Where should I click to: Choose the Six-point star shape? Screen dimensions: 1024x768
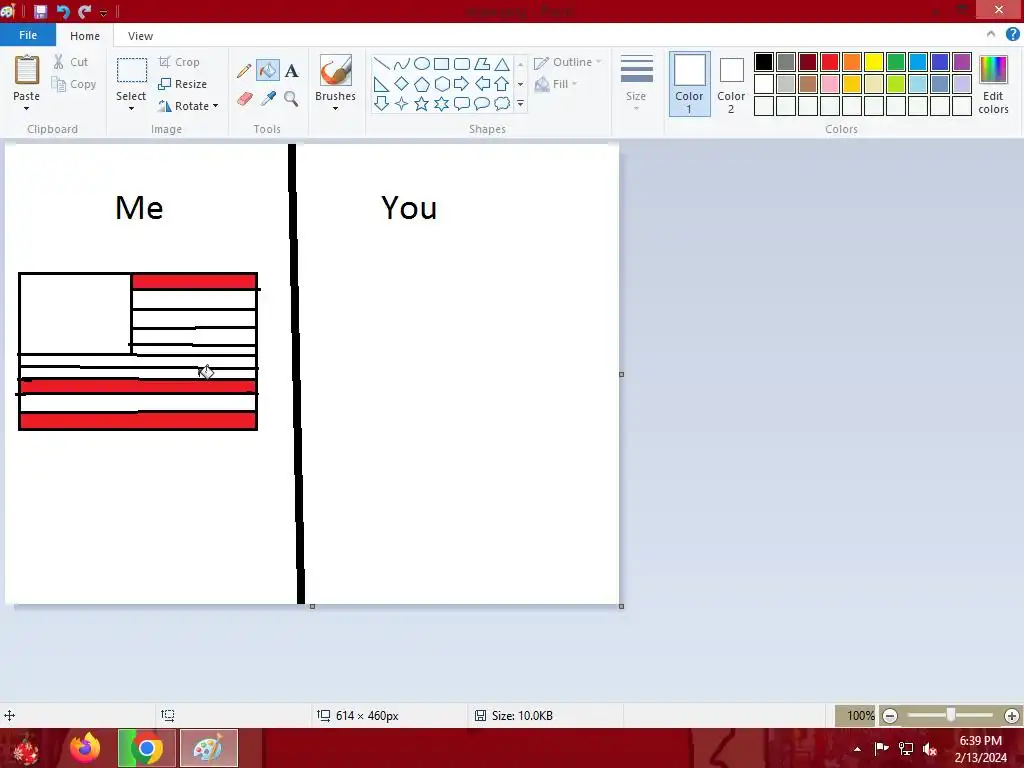coord(441,103)
